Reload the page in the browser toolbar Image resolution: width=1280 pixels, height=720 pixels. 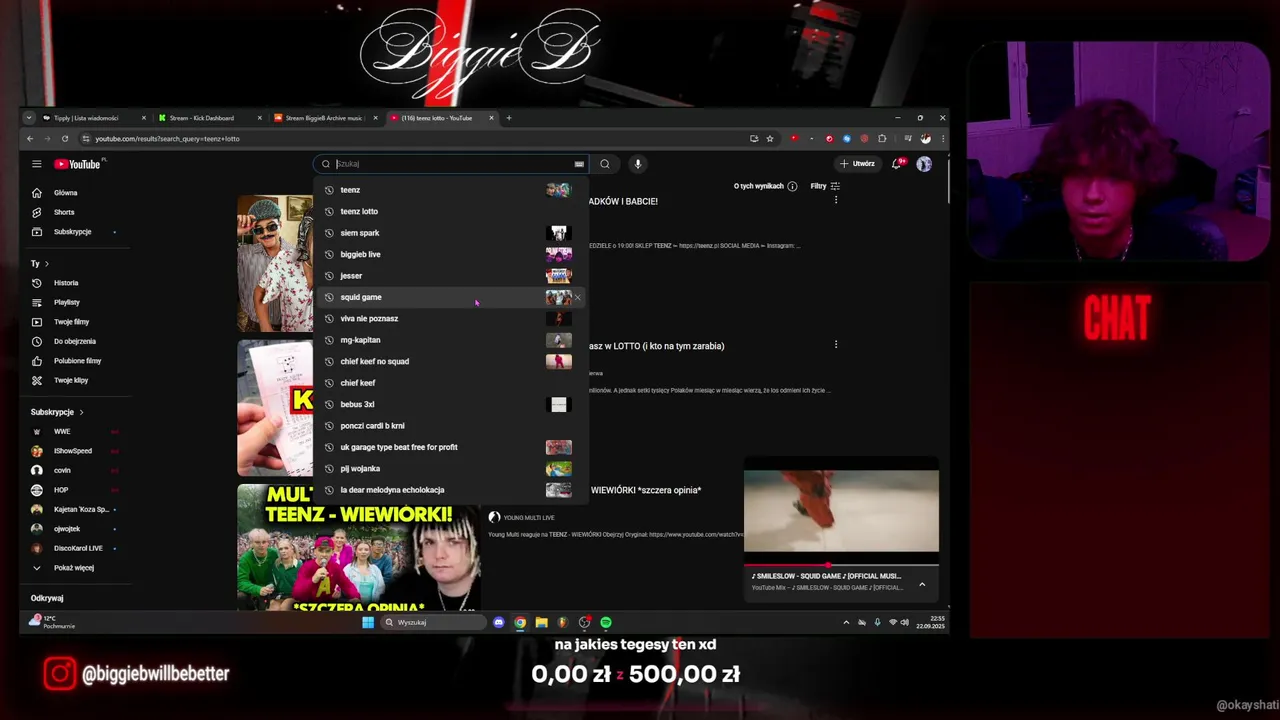coord(65,139)
